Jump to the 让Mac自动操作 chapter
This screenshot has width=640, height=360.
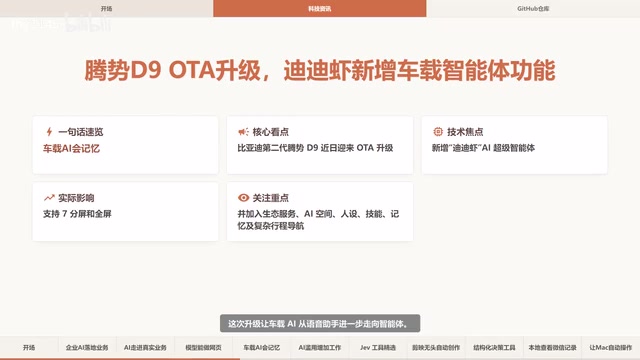(611, 347)
